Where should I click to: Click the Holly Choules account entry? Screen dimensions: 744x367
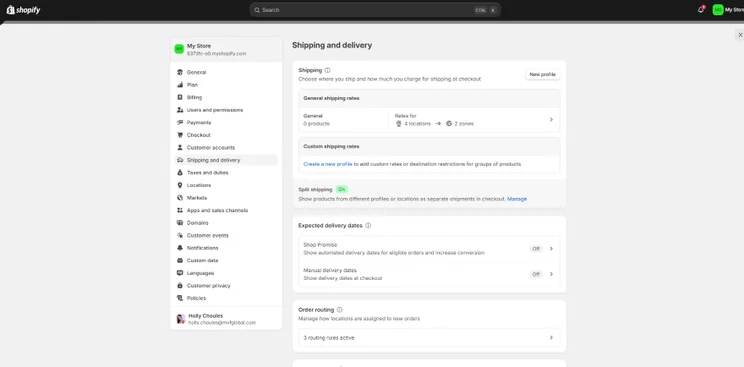coord(226,319)
